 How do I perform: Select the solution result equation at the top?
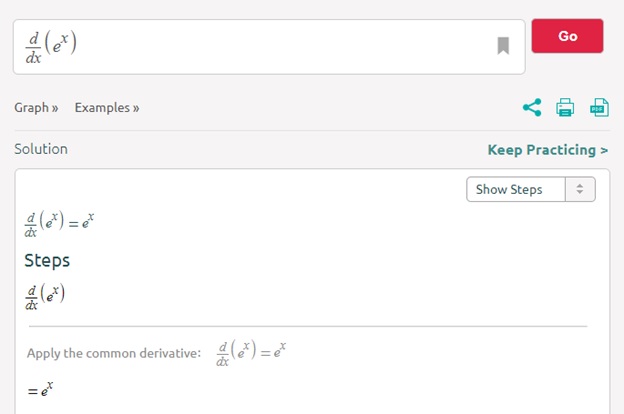coord(59,223)
